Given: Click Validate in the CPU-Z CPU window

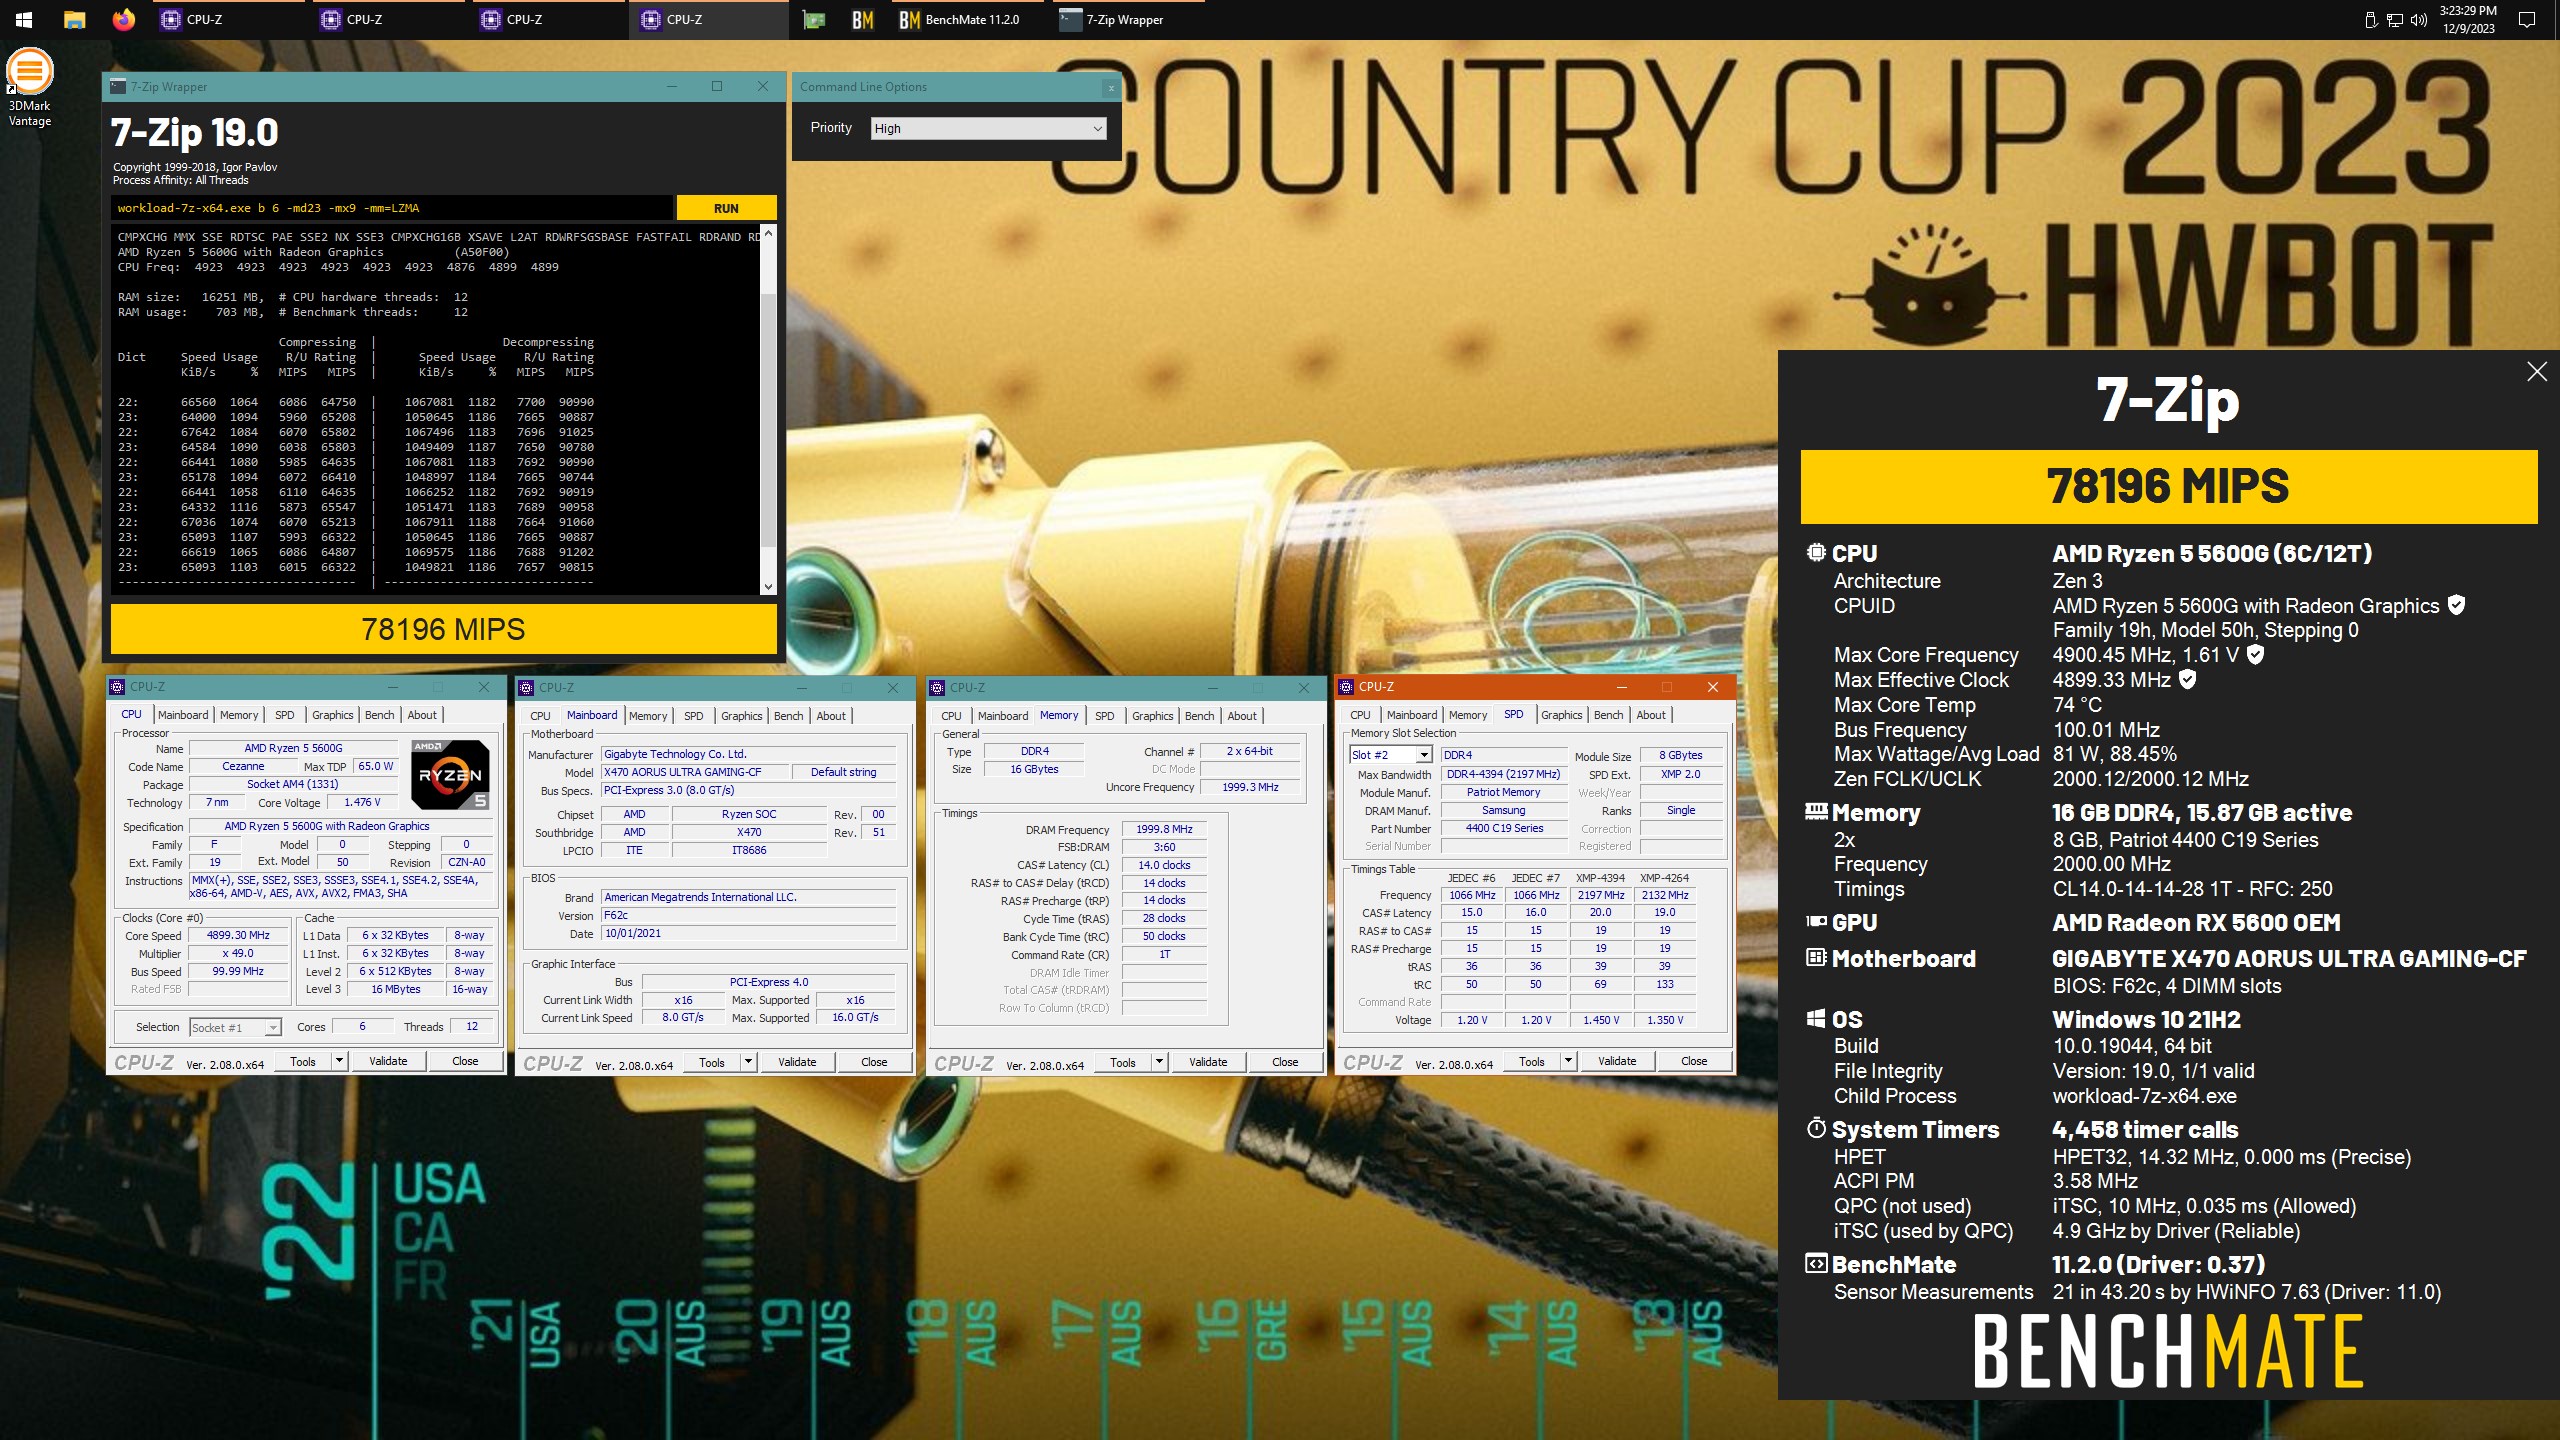Looking at the screenshot, I should point(388,1061).
